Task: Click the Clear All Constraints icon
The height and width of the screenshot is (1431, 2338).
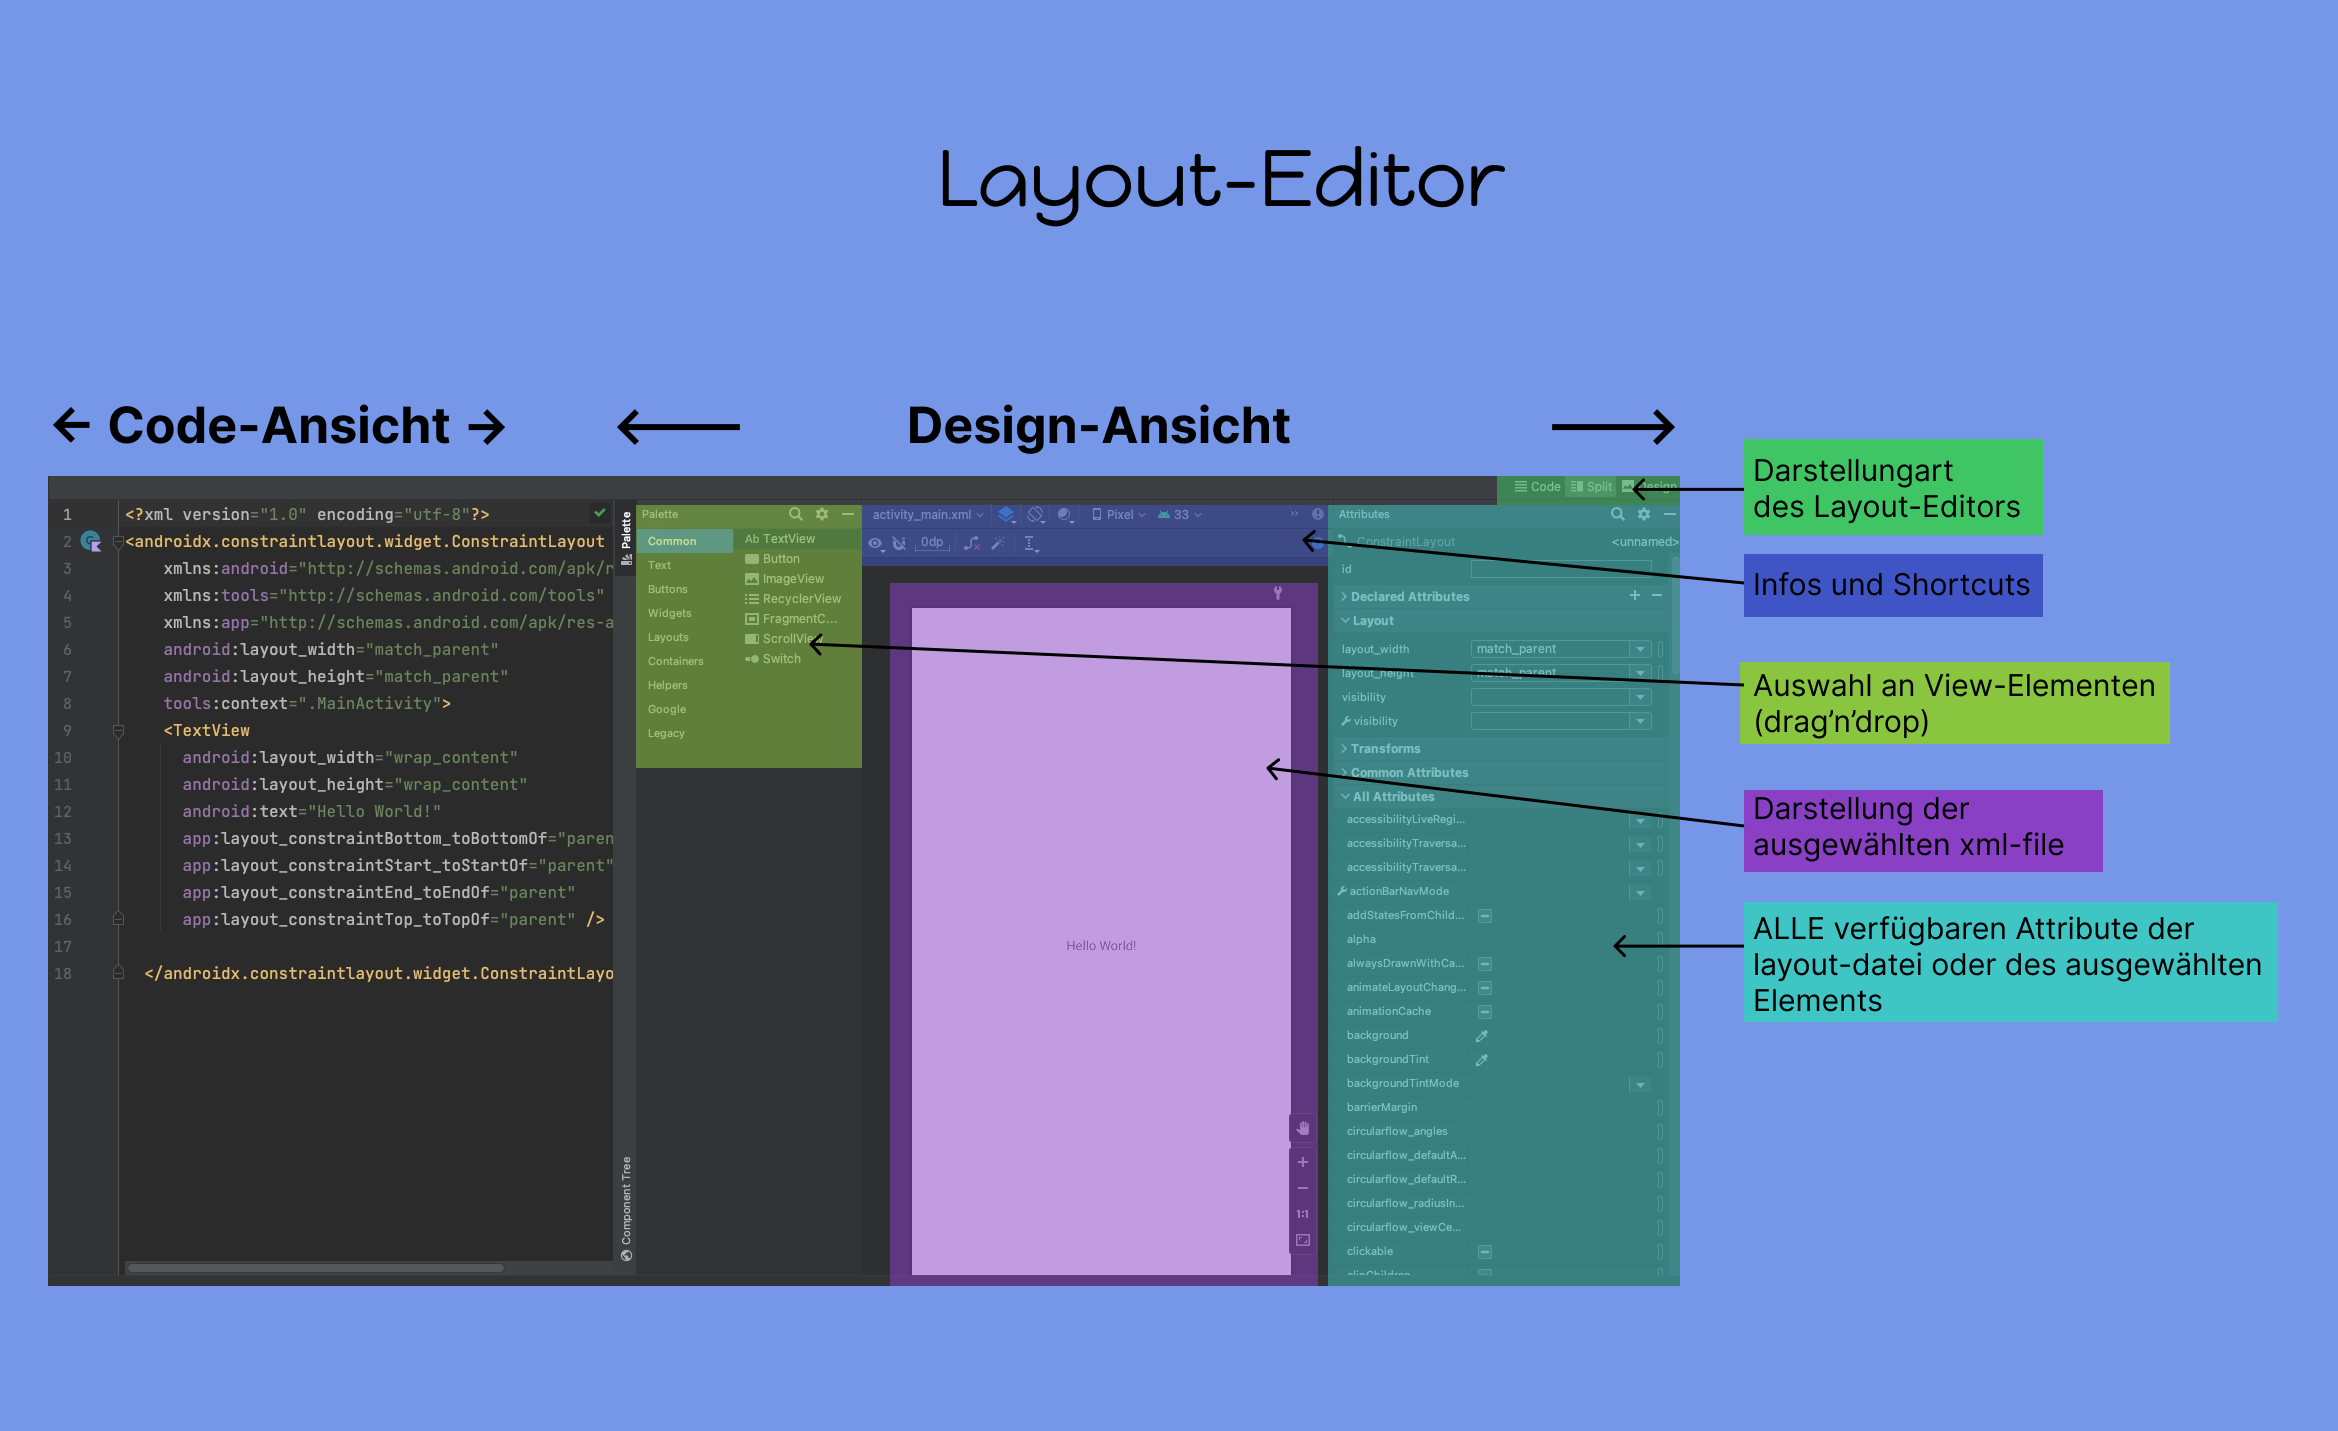Action: click(971, 543)
